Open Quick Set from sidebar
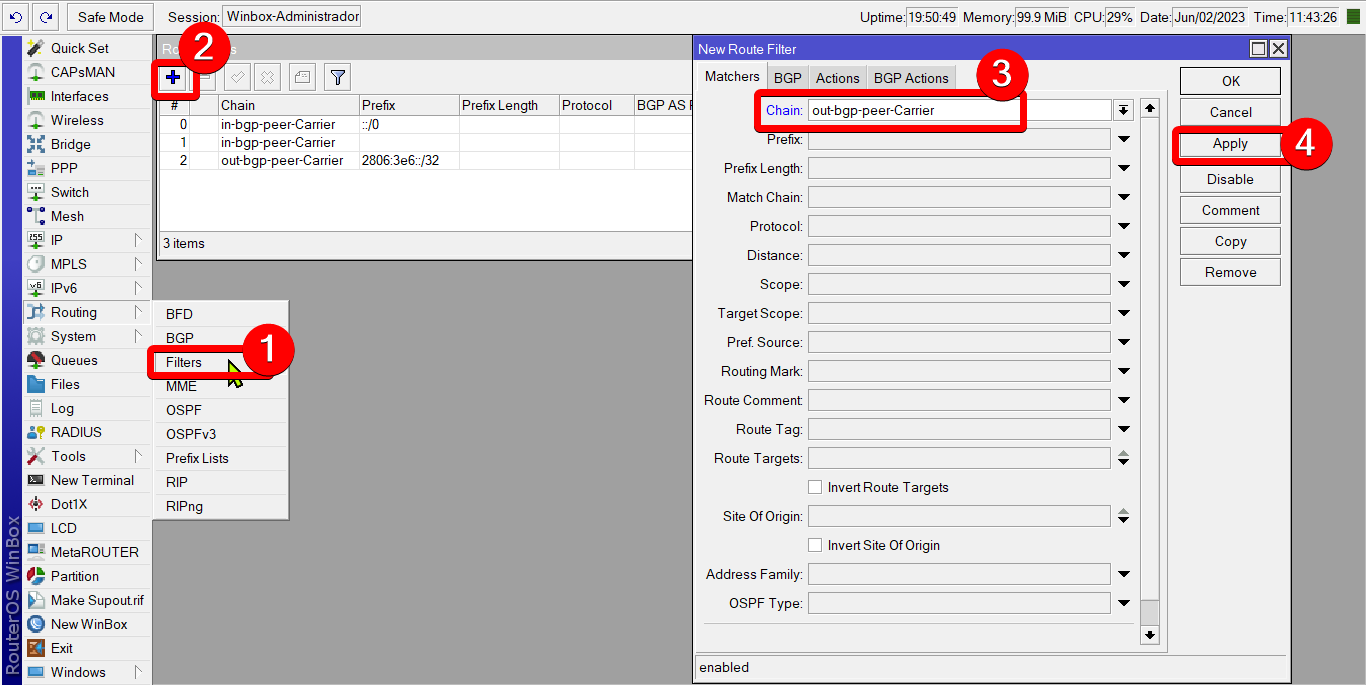1366x685 pixels. pyautogui.click(x=79, y=48)
